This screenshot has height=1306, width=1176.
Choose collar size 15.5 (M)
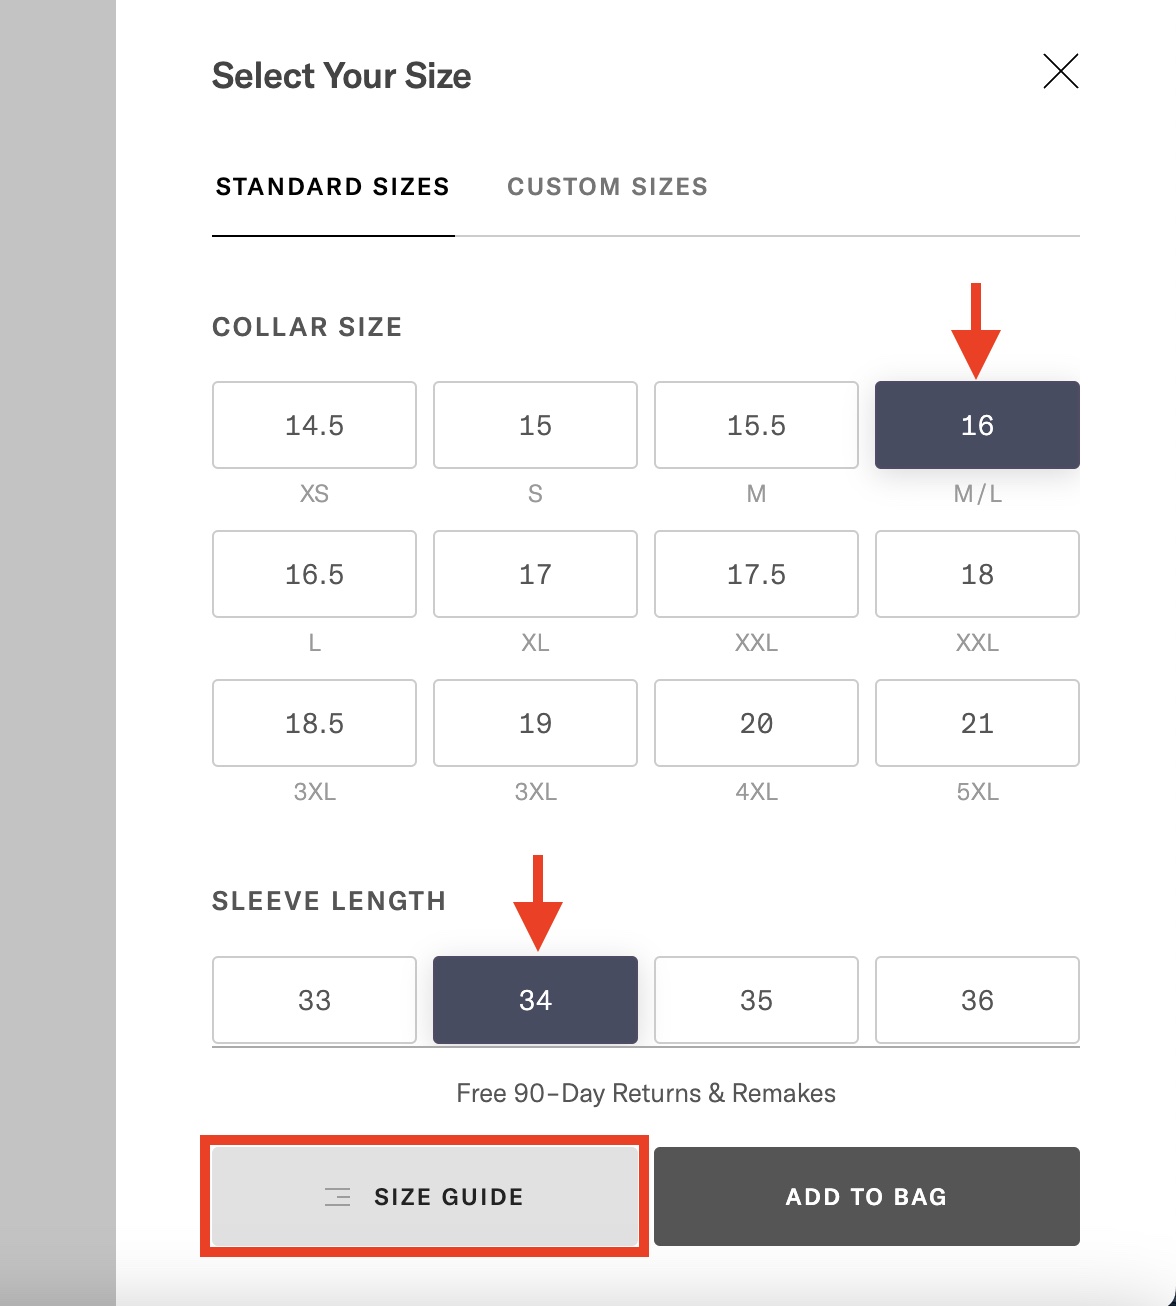(755, 424)
